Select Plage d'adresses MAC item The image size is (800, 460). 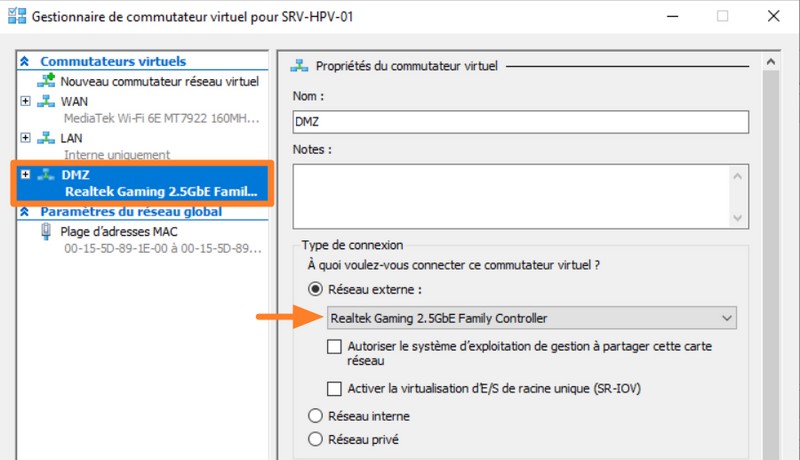pyautogui.click(x=119, y=231)
